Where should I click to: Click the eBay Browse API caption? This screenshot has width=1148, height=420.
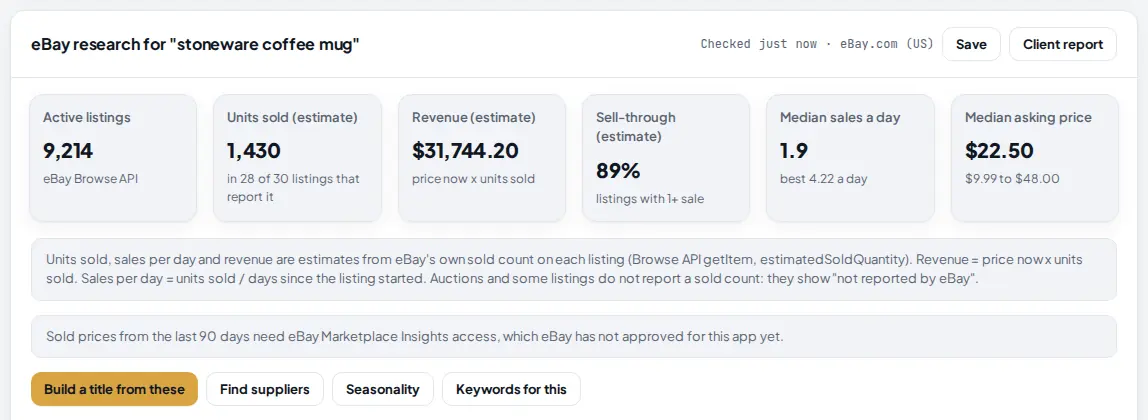91,179
